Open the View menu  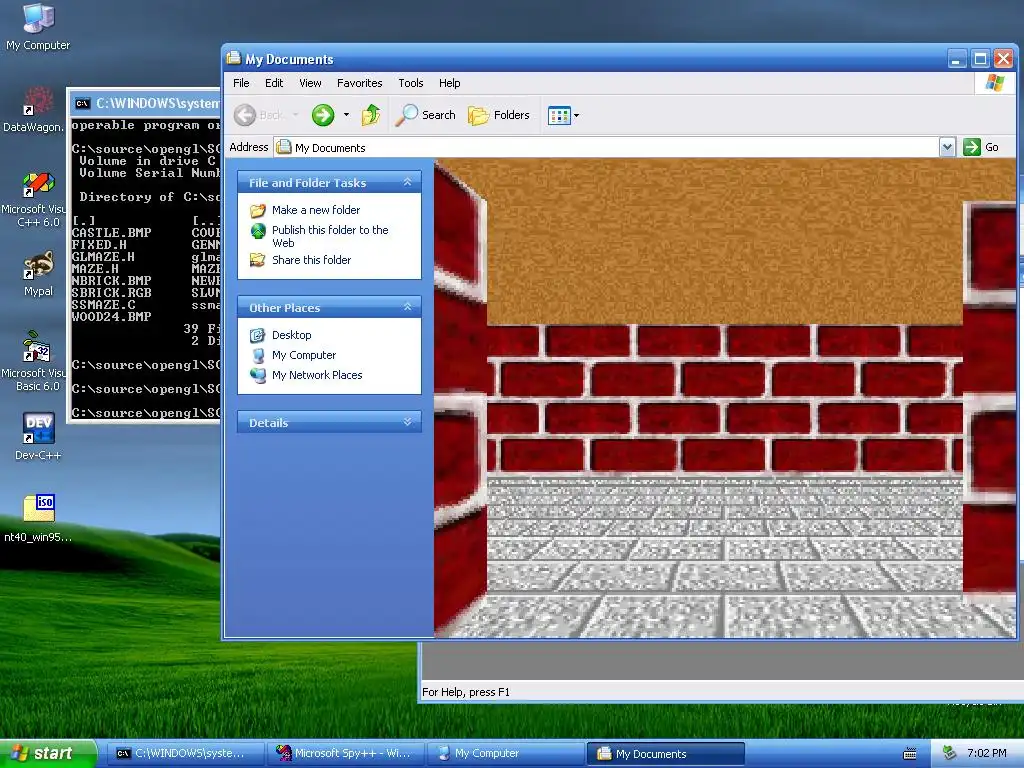[x=310, y=83]
